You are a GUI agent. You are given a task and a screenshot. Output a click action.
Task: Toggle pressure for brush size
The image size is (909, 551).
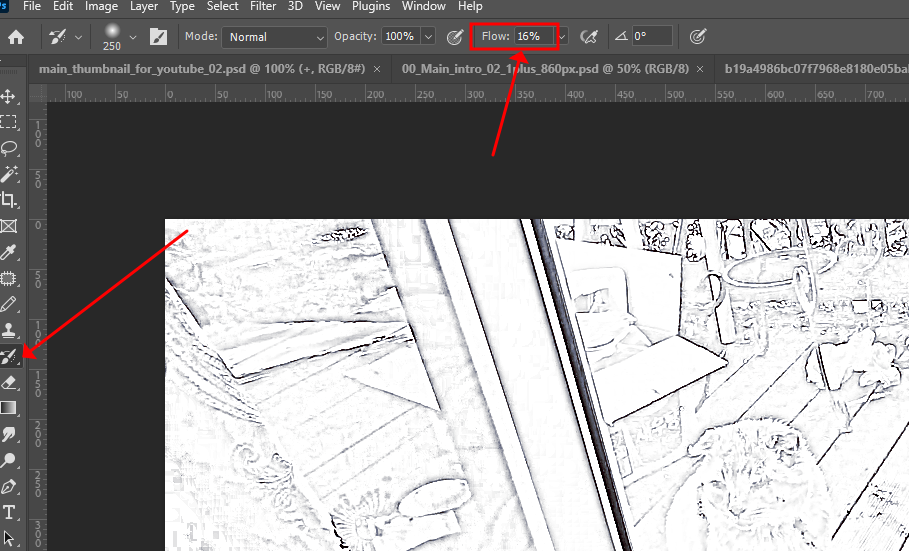click(697, 37)
